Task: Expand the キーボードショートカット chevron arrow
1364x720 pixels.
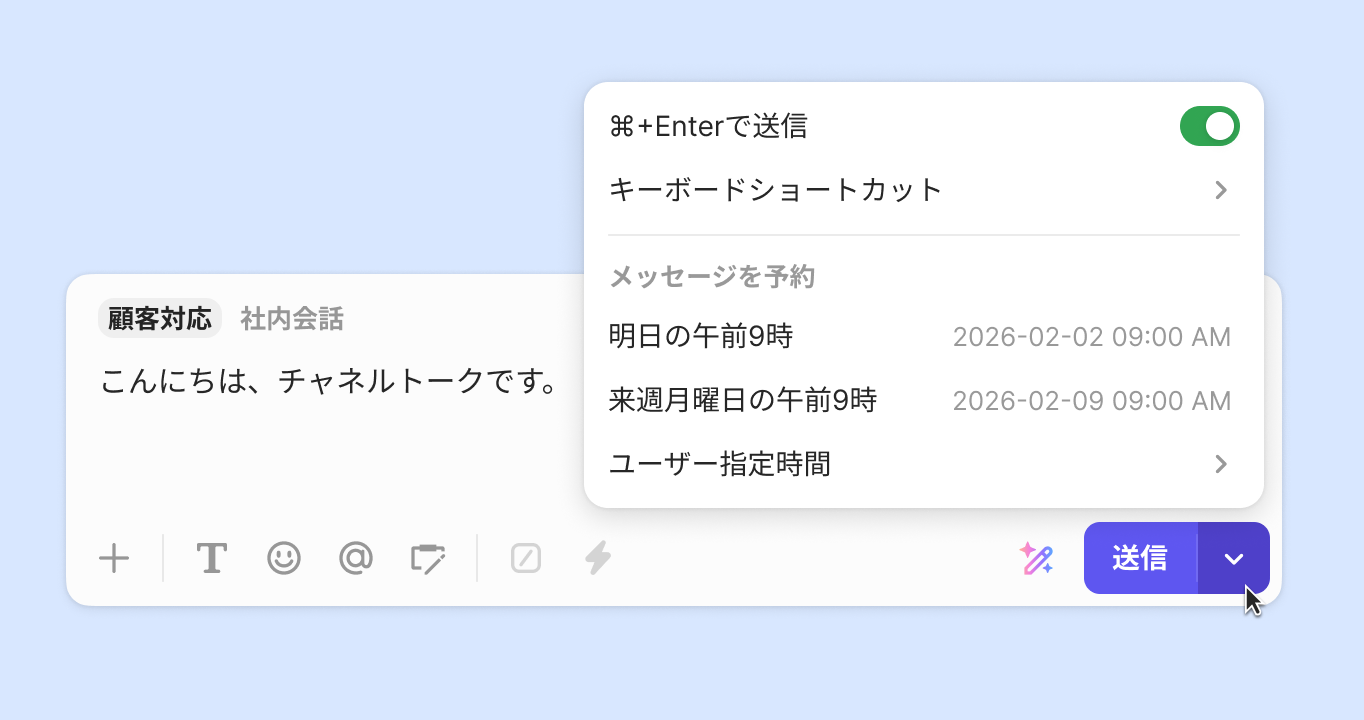Action: pyautogui.click(x=1221, y=190)
